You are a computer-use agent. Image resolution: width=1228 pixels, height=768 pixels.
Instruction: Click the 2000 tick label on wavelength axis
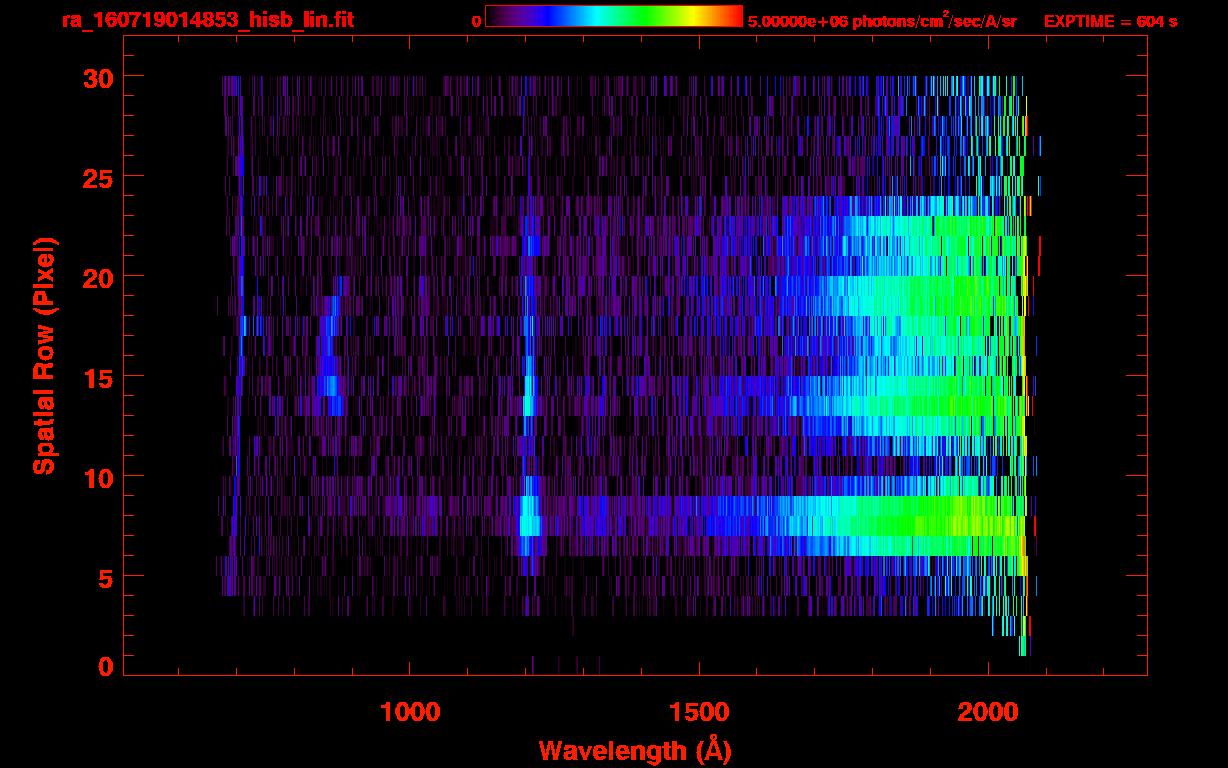(989, 712)
